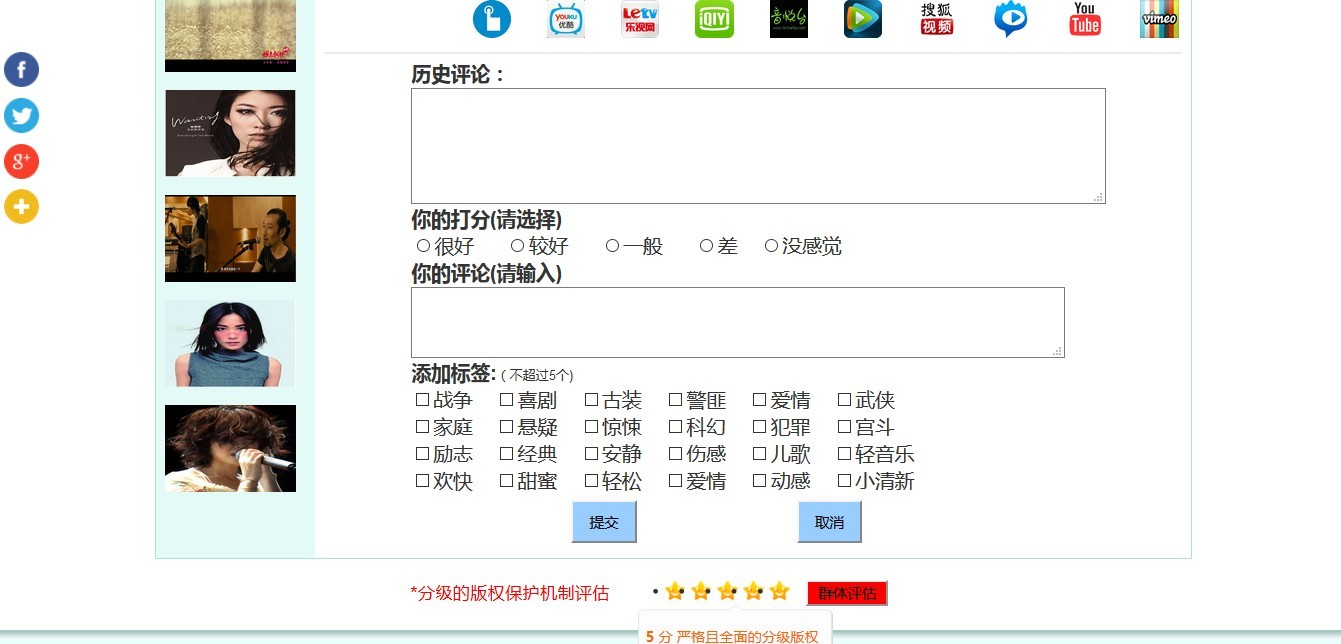Open the green iQIYI icon
Image resolution: width=1341 pixels, height=644 pixels.
714,19
